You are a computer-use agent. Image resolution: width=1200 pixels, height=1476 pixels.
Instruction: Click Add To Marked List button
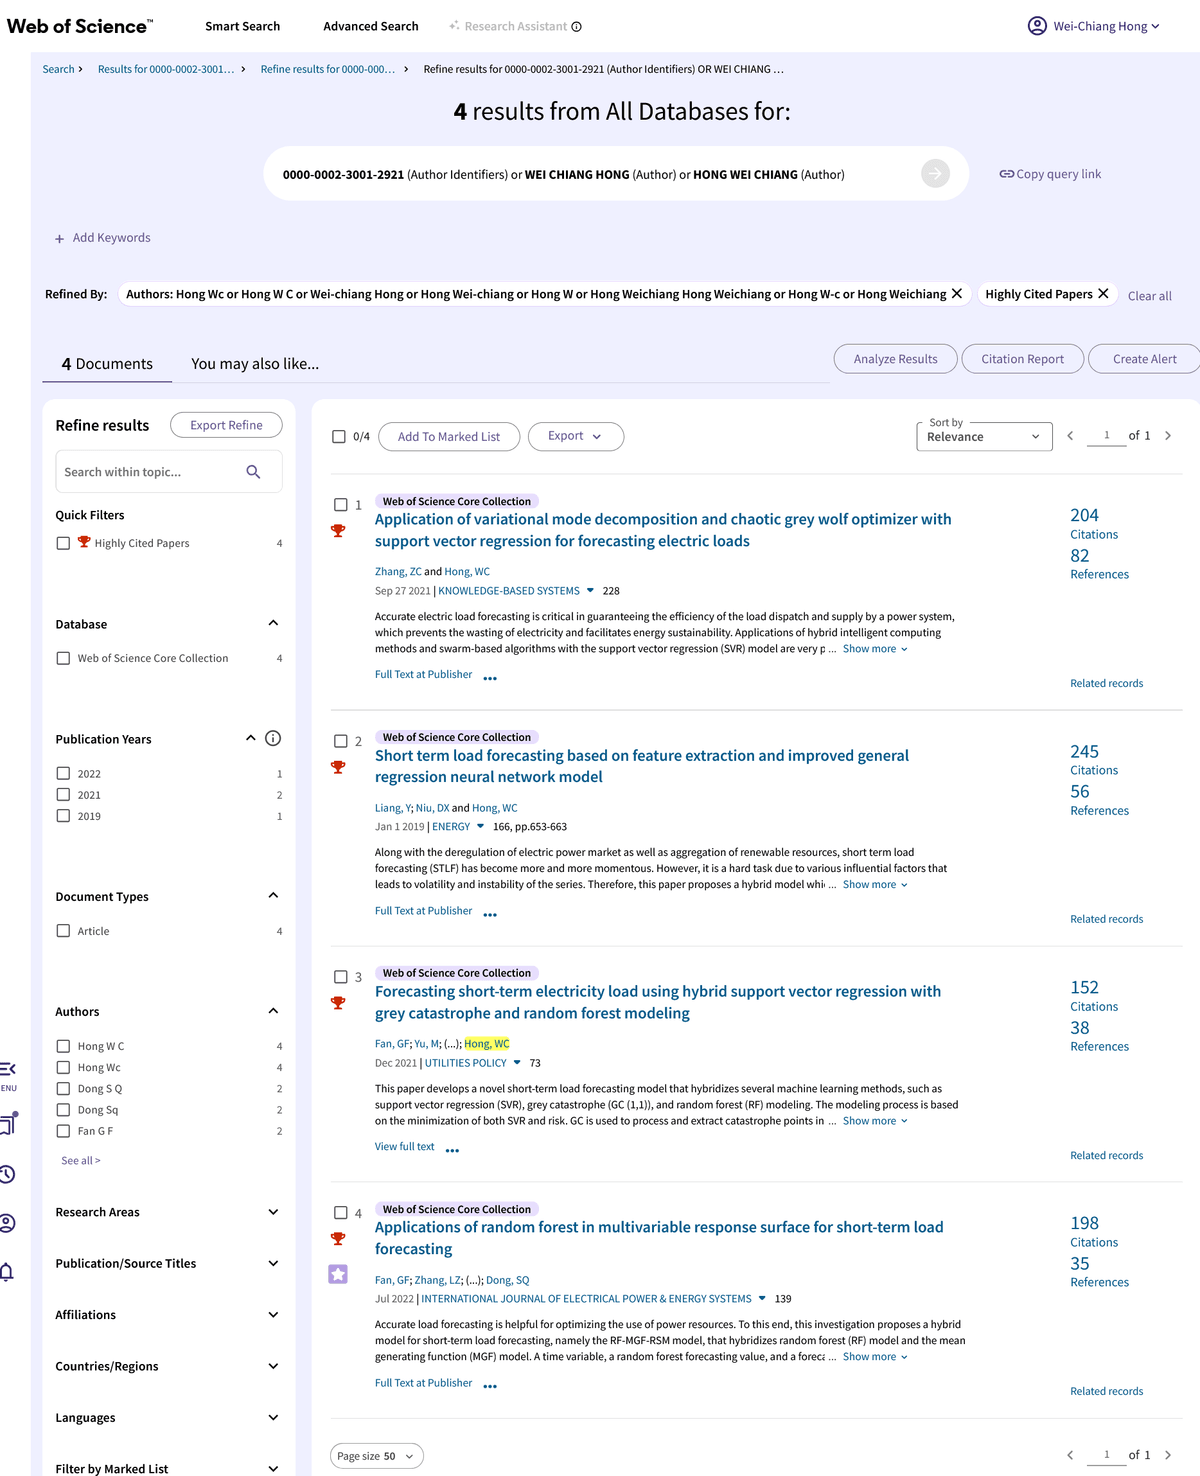(x=449, y=436)
